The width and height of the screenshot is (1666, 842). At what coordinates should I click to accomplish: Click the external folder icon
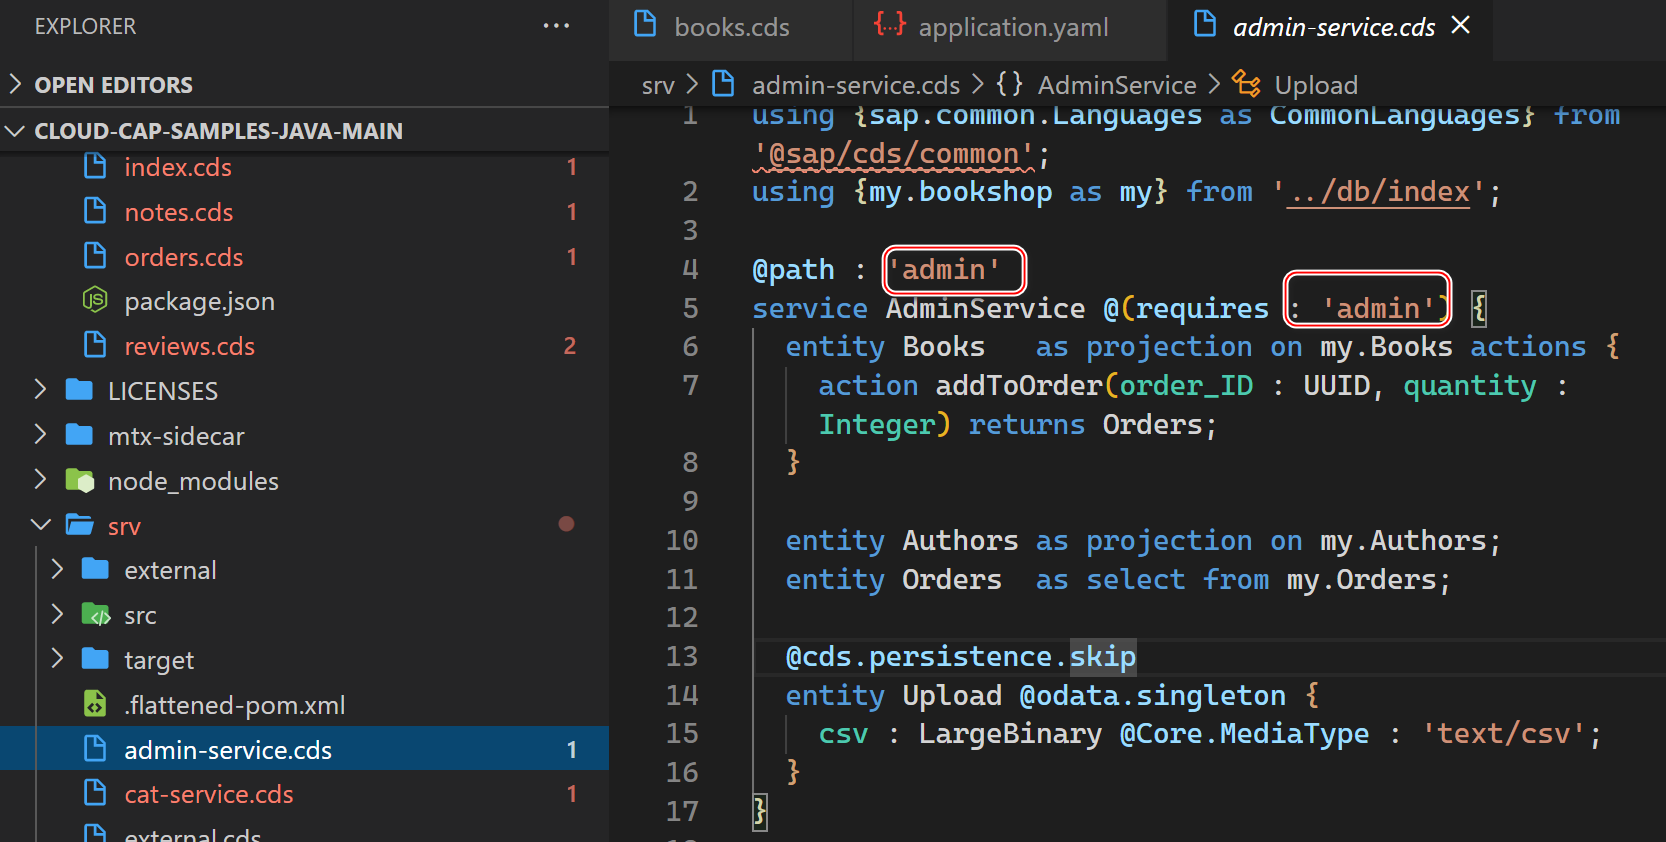coord(96,569)
